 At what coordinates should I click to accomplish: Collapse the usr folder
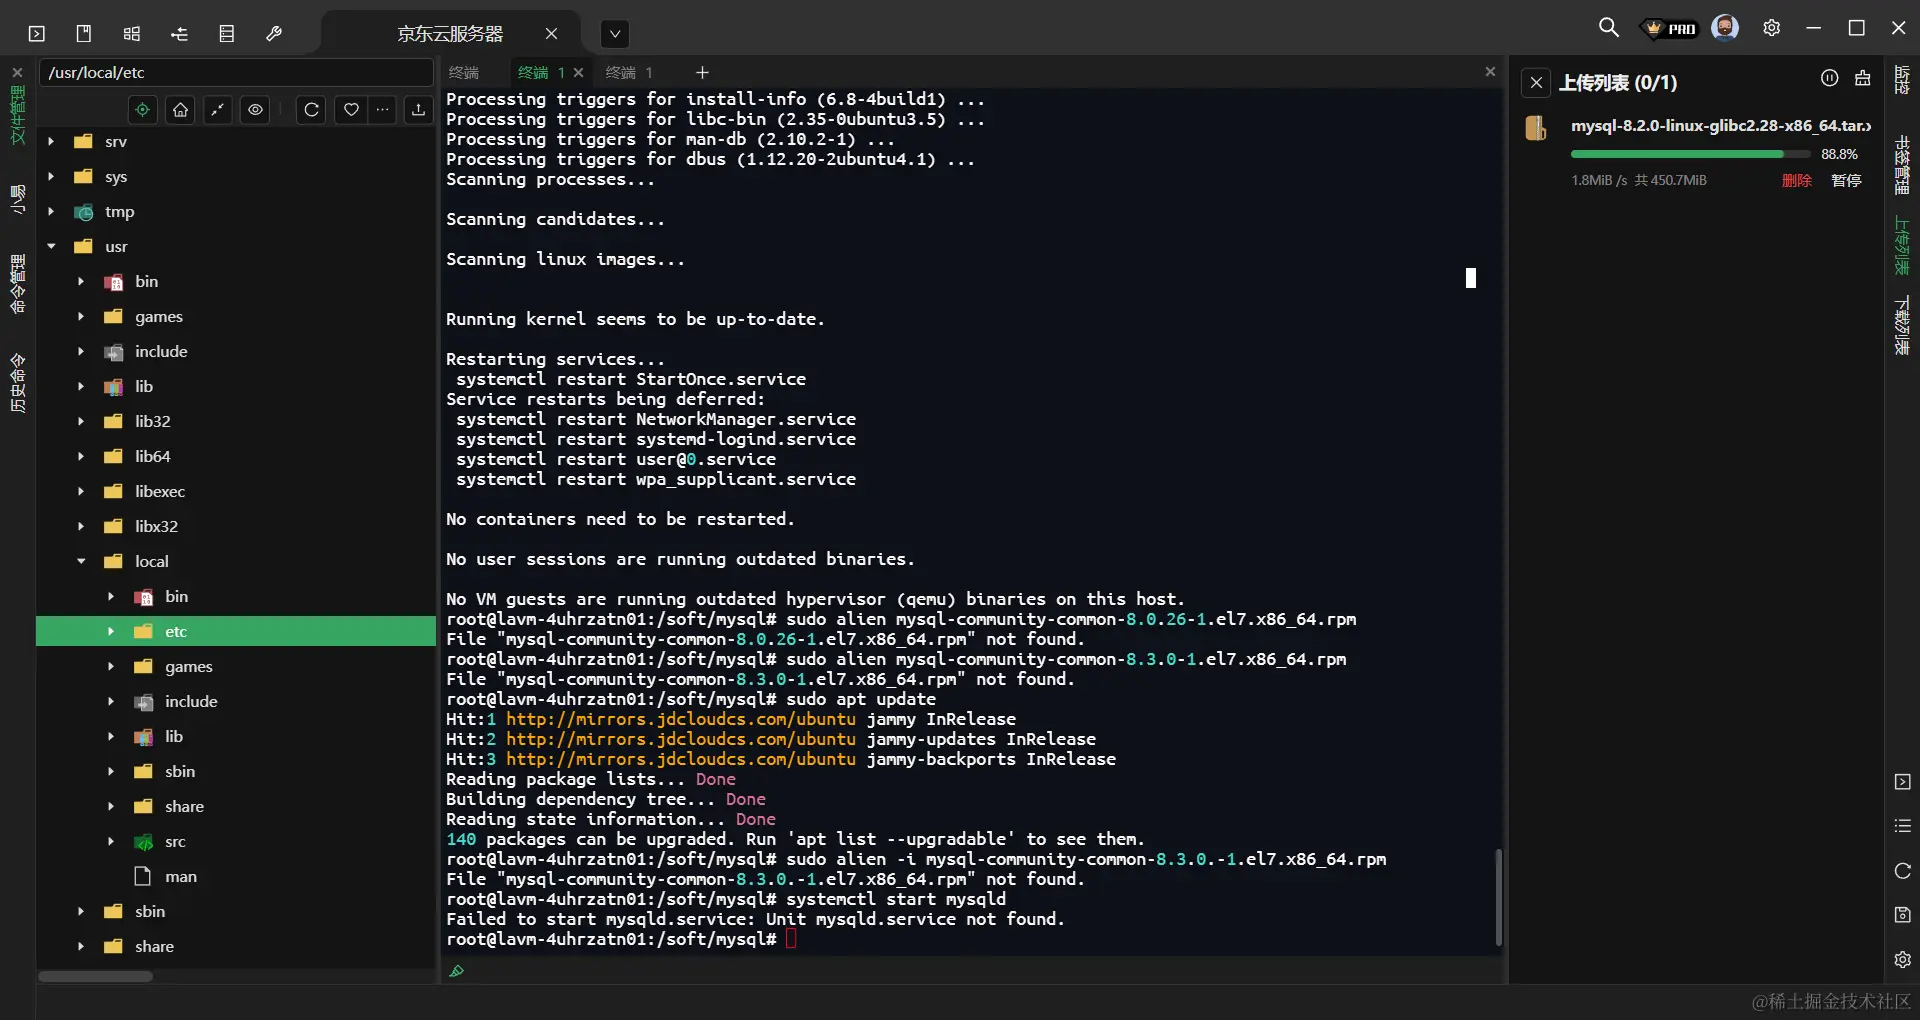point(51,247)
